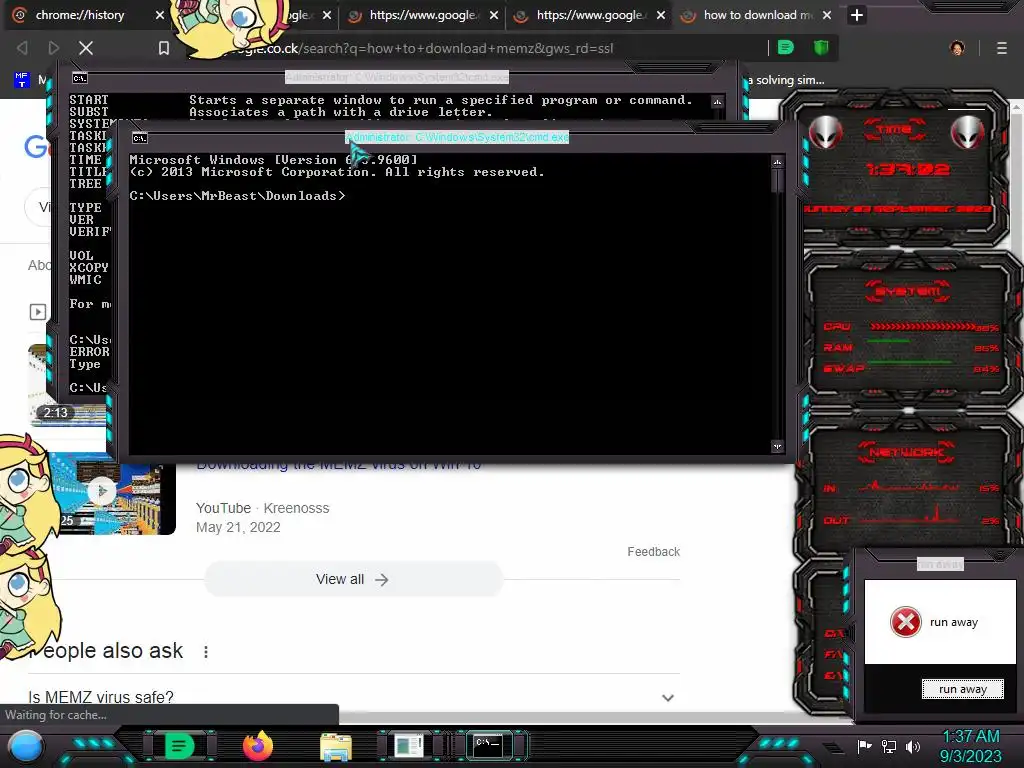This screenshot has width=1024, height=768.
Task: Click the YouTube · Kreenosss source text
Action: tap(263, 508)
